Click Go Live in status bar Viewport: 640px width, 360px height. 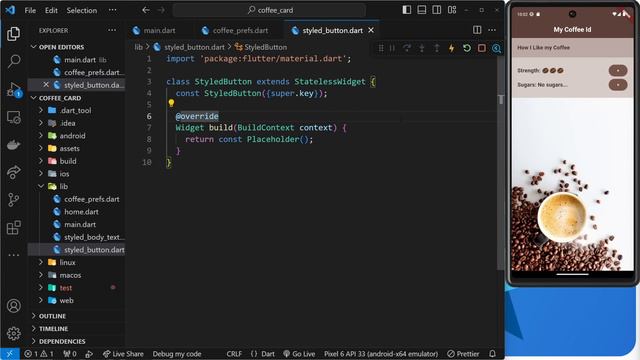pyautogui.click(x=299, y=354)
